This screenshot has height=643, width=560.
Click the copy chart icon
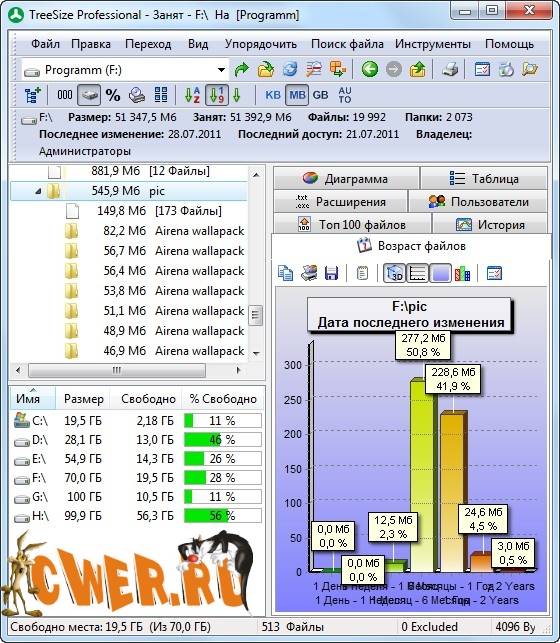click(x=285, y=273)
